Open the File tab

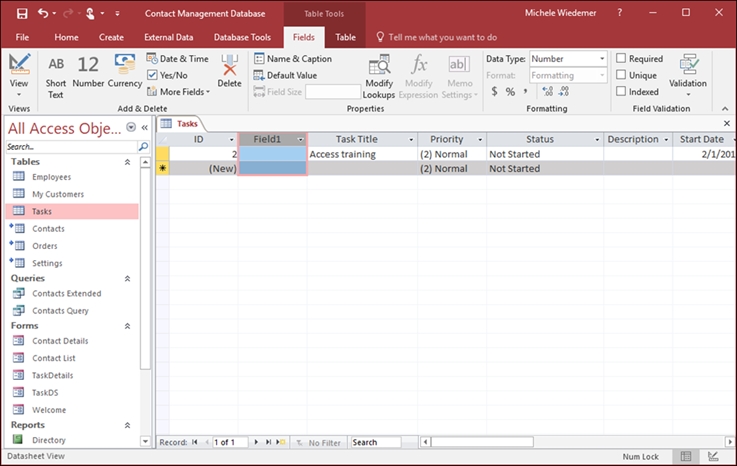(x=22, y=37)
